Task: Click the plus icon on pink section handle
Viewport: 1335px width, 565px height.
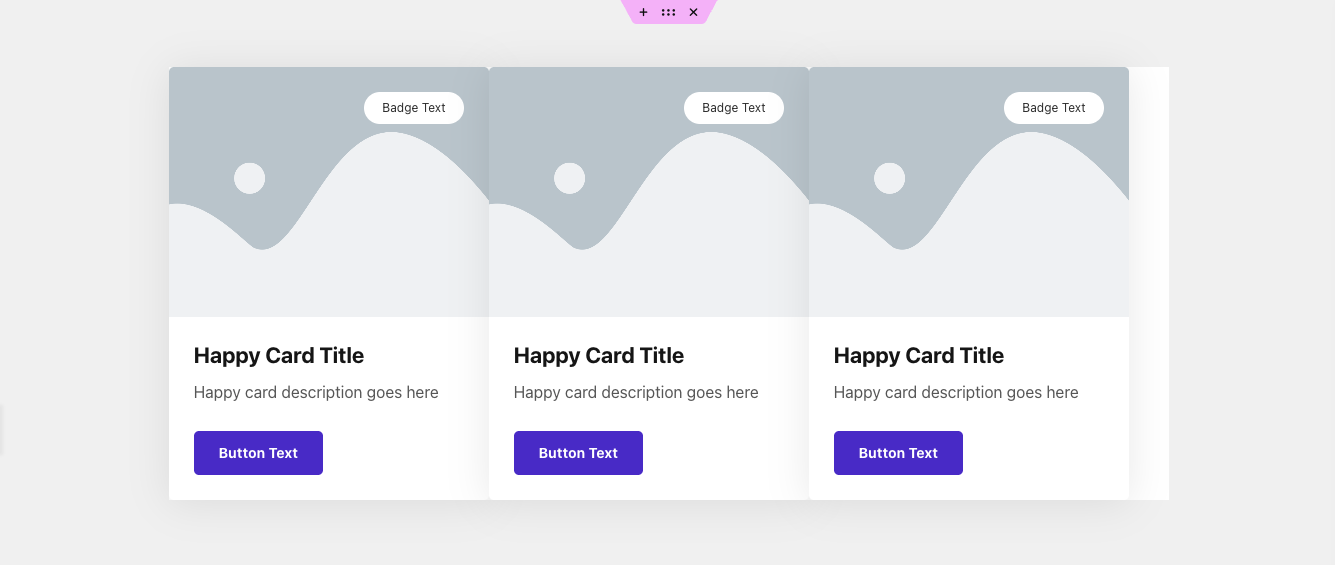Action: (643, 12)
